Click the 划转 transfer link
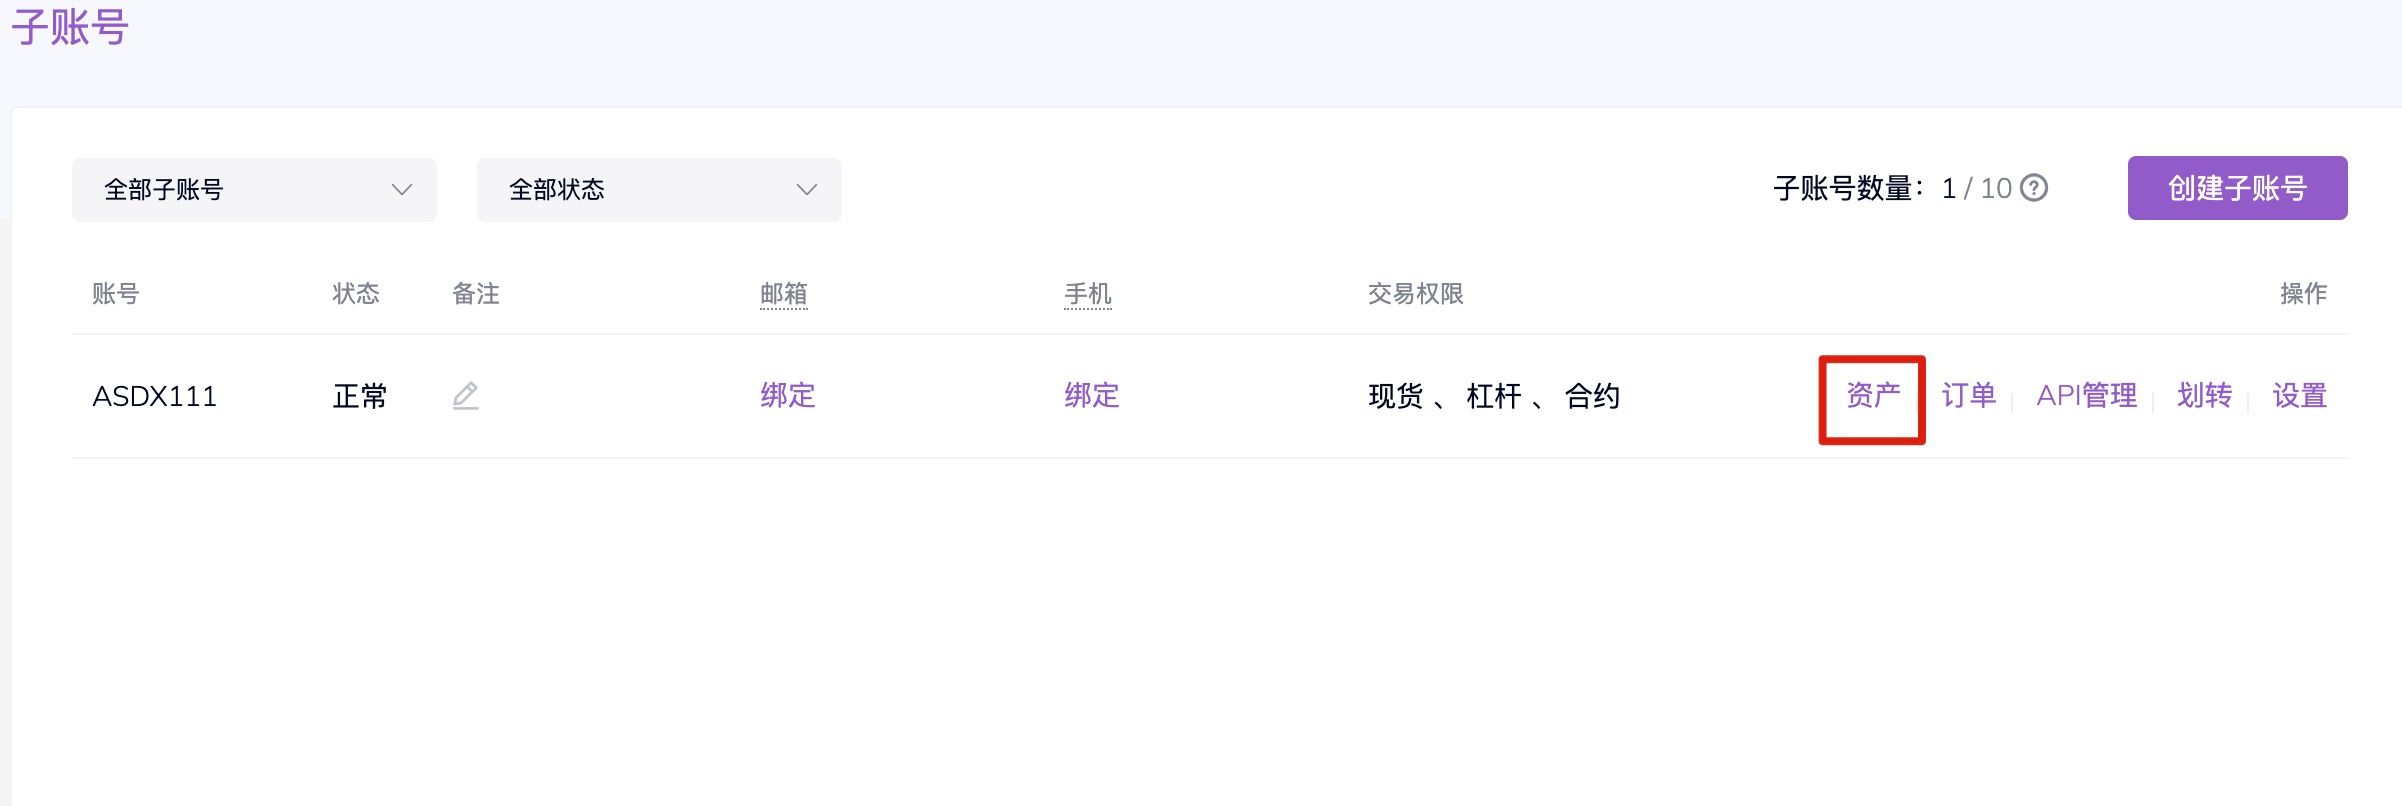 point(2204,396)
